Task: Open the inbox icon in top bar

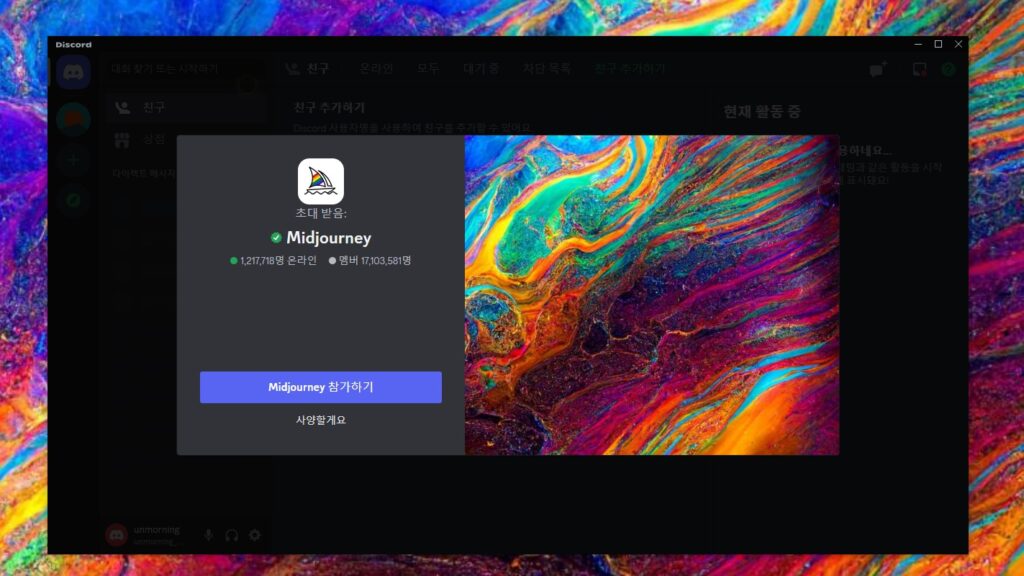Action: point(920,69)
